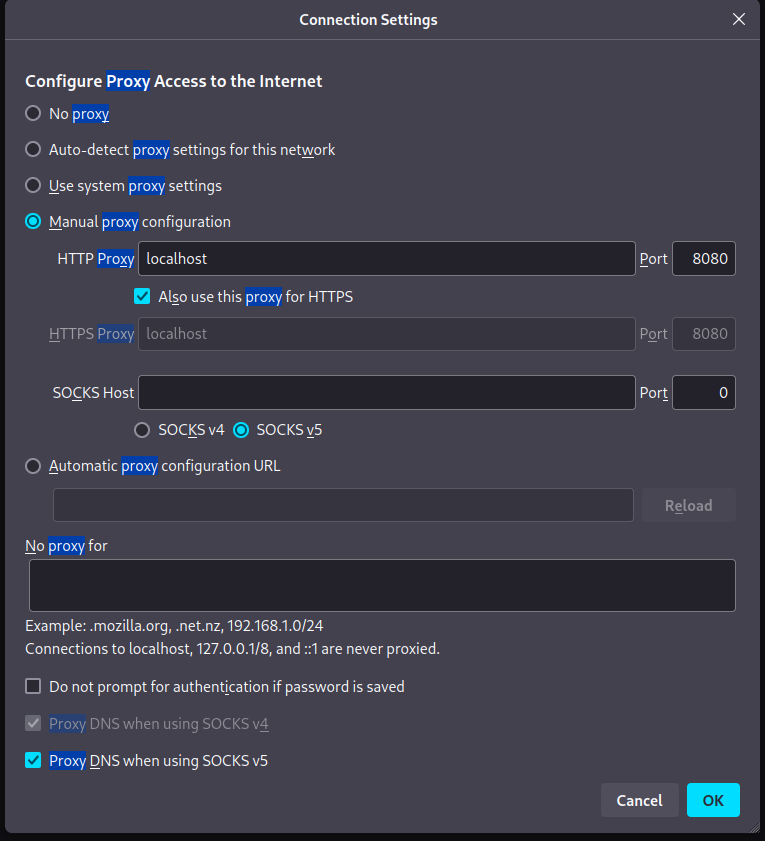
Task: Click the HTTP Proxy host field
Action: [x=386, y=258]
